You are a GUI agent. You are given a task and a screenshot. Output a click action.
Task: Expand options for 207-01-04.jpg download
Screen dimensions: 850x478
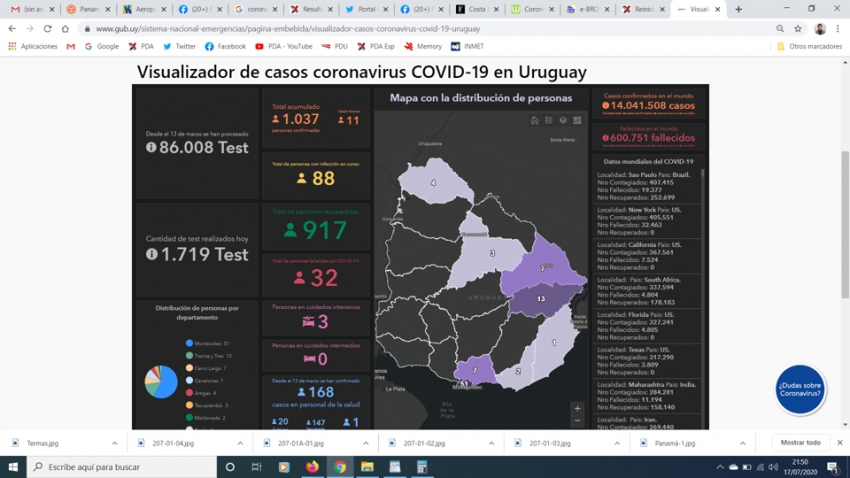click(240, 443)
